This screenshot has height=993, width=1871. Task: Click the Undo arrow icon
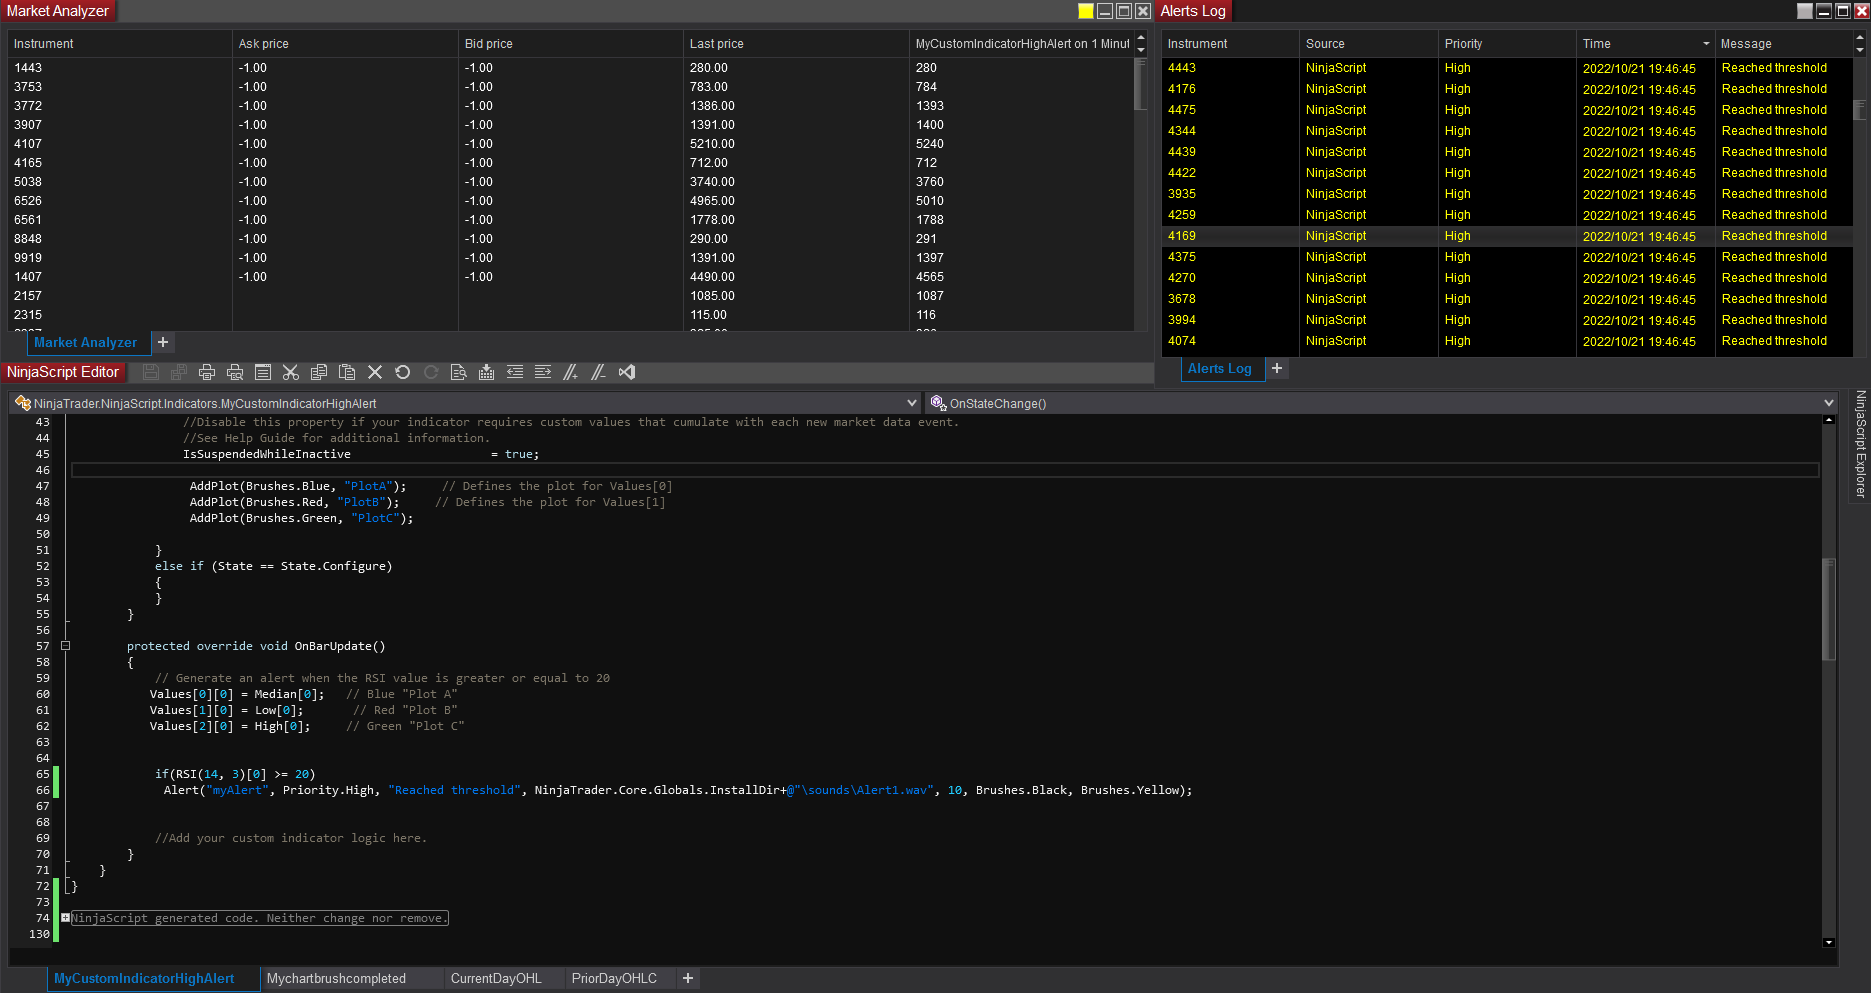click(403, 372)
